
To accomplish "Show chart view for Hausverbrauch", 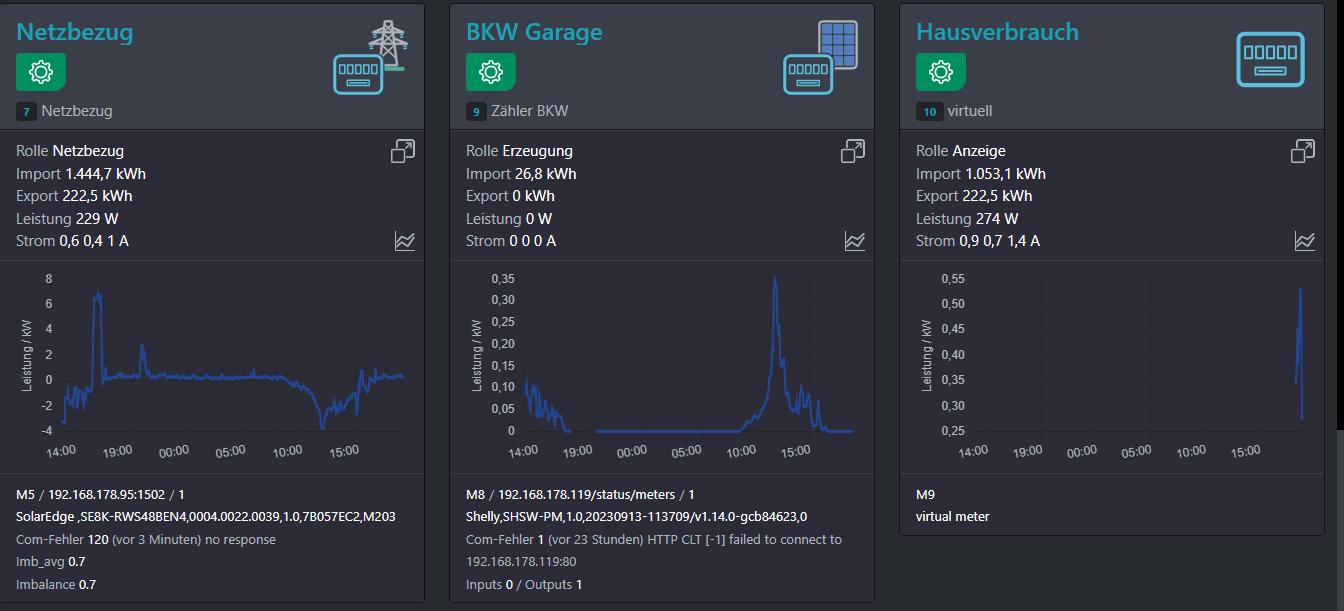I will 1305,241.
